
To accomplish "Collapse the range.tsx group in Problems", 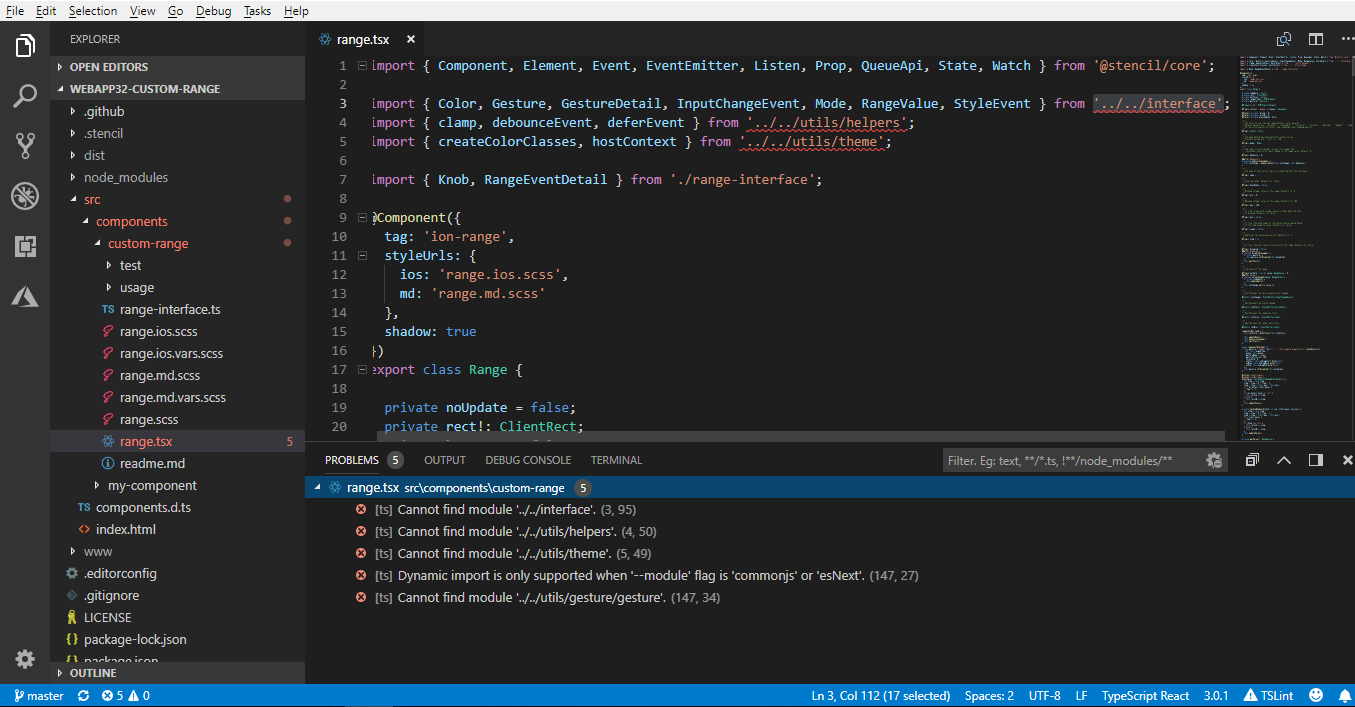I will (x=318, y=487).
